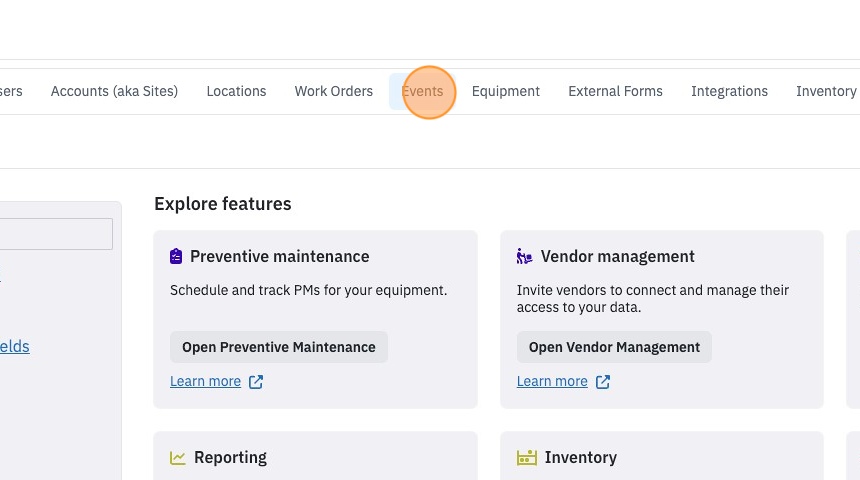Click the search input field in sidebar
Screen dimensions: 860x480
point(56,234)
